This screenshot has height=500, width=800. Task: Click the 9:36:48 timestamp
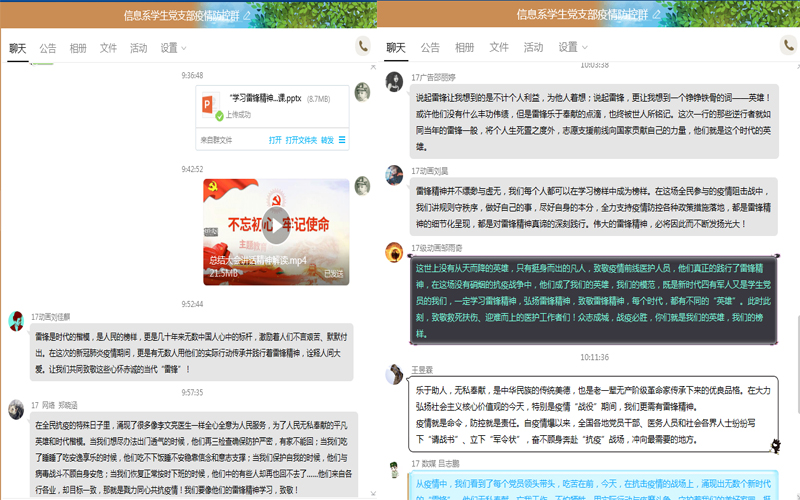[x=192, y=75]
